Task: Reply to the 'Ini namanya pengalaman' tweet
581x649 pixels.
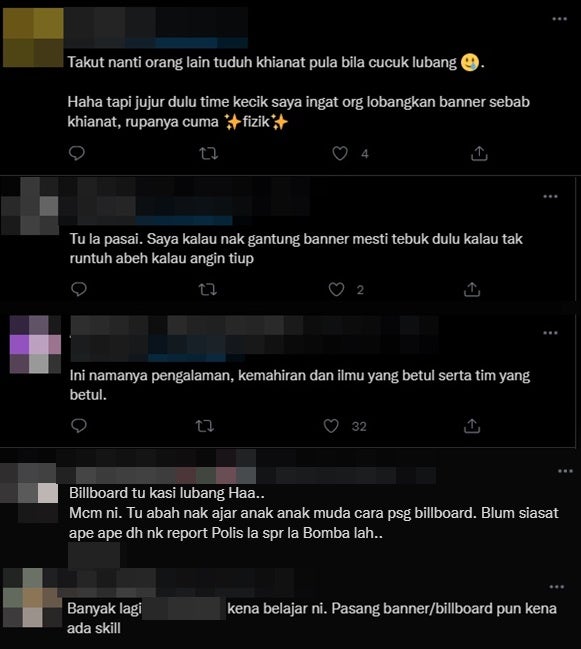Action: coord(79,425)
